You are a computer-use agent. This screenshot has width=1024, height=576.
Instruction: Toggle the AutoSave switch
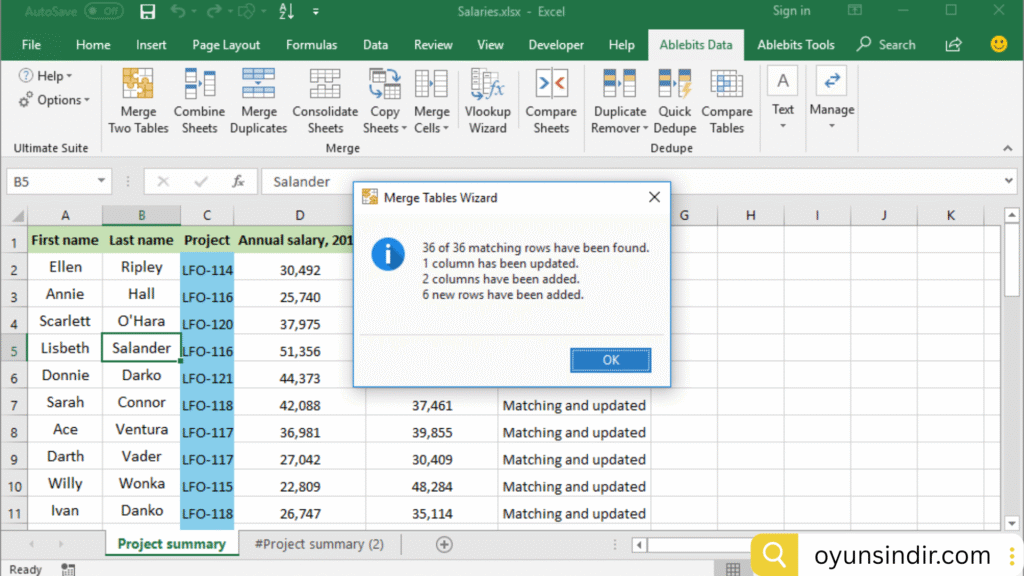point(104,12)
